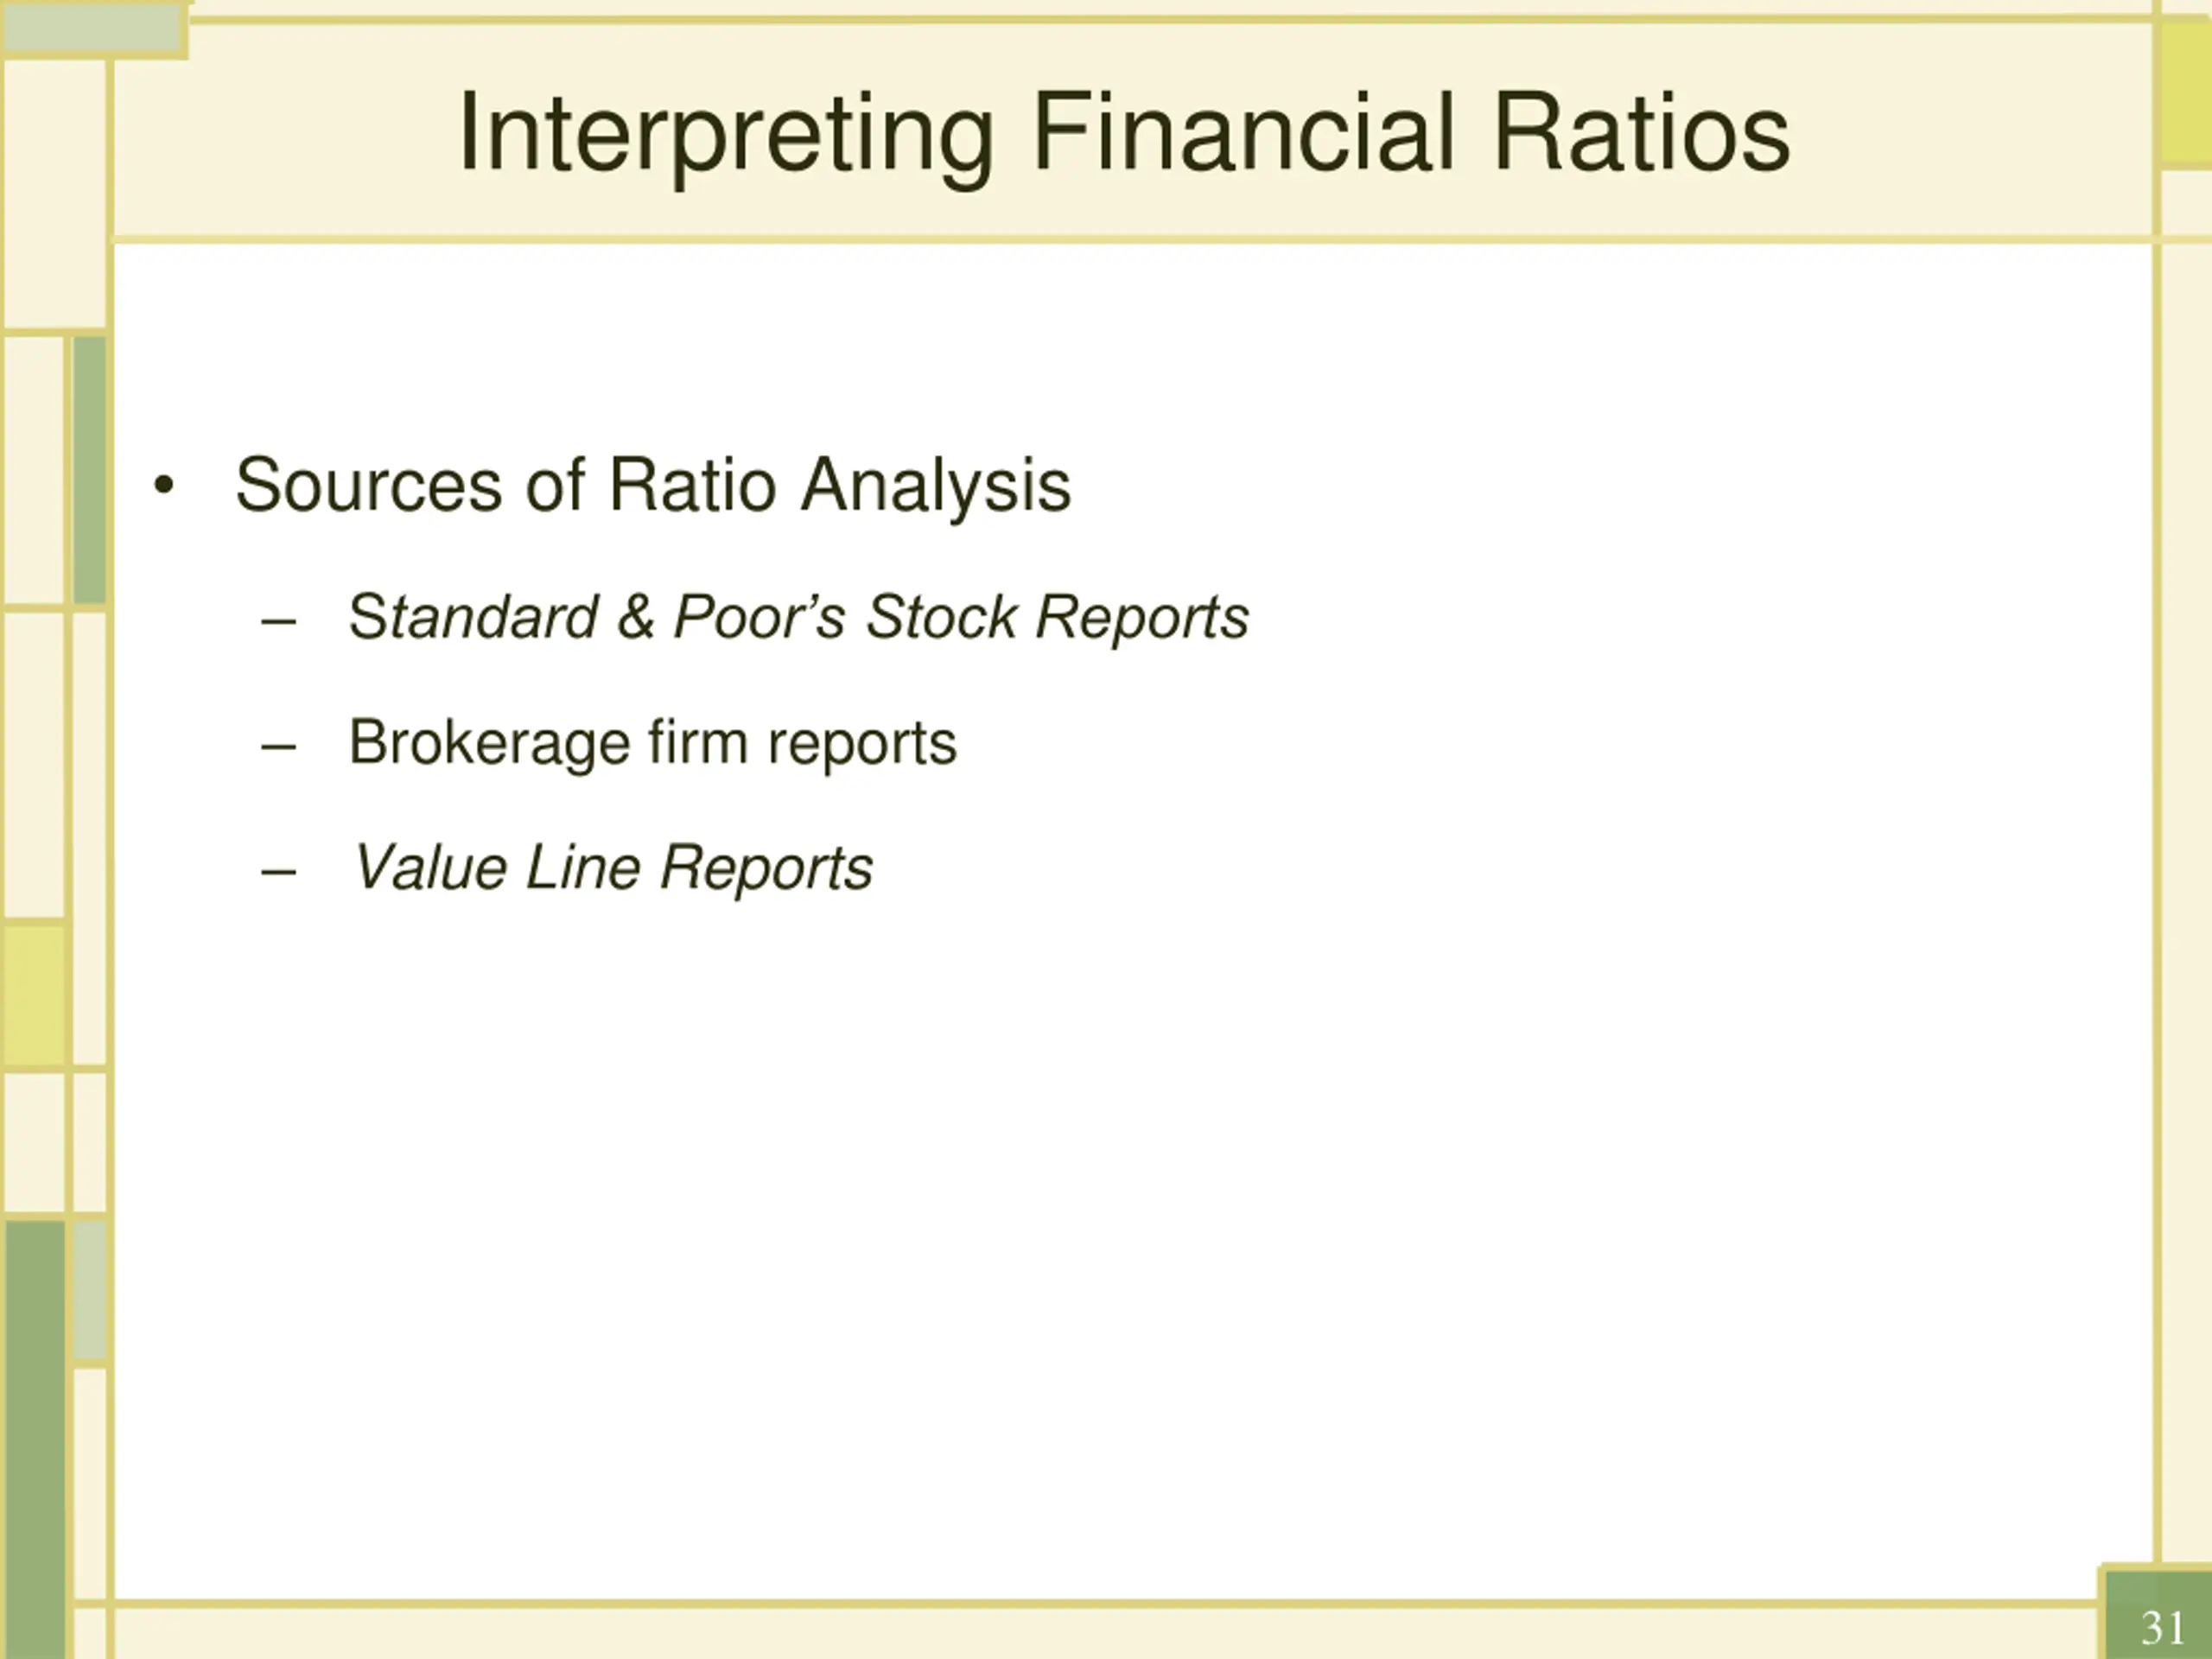Click the Brokerage firm reports line
This screenshot has height=1659, width=2212.
click(652, 743)
